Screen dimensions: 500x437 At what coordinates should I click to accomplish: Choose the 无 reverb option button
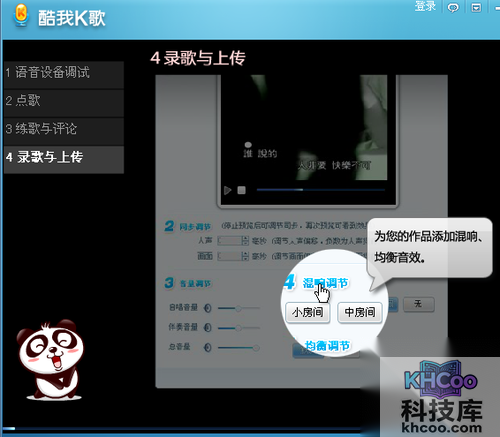coord(419,304)
